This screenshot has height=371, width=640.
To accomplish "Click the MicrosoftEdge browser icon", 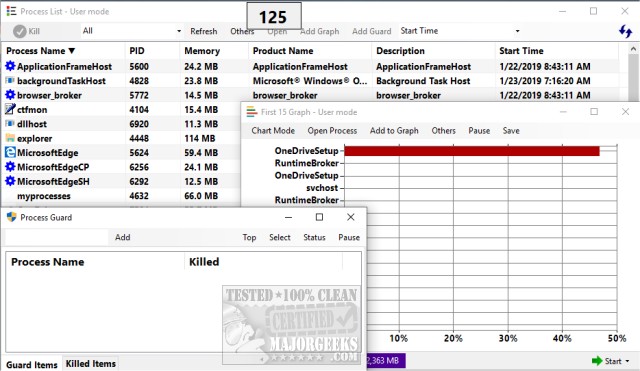I will tap(10, 152).
